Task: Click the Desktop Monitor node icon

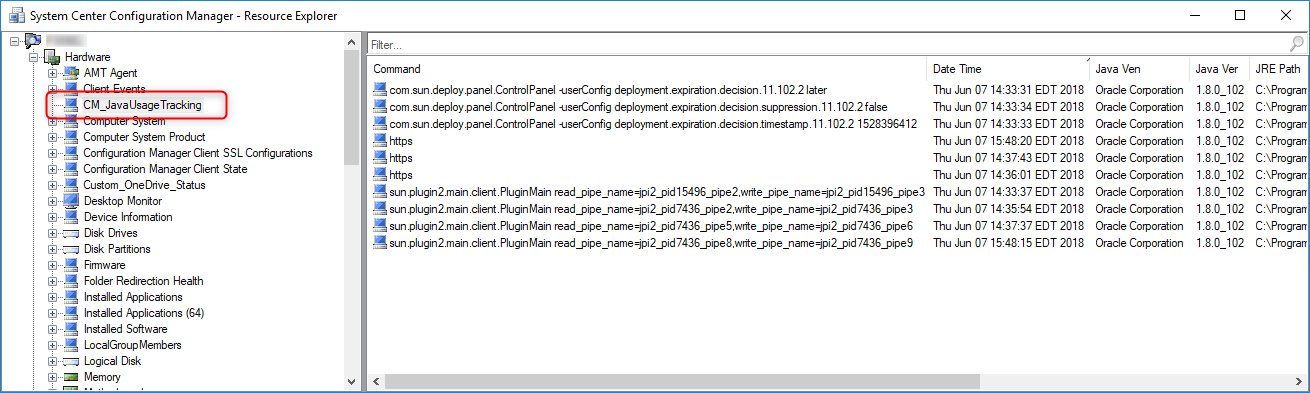Action: pyautogui.click(x=71, y=201)
